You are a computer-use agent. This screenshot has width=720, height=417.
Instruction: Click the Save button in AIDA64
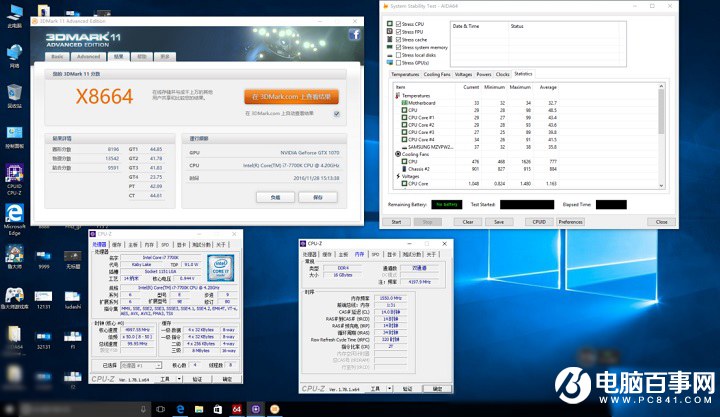pyautogui.click(x=499, y=222)
